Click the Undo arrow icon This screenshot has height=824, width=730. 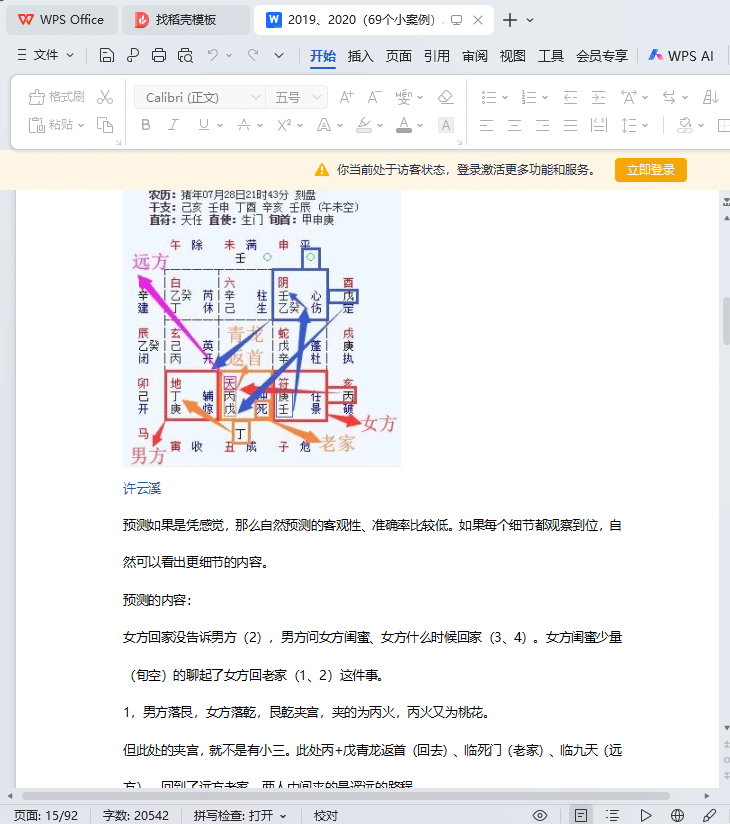[212, 55]
